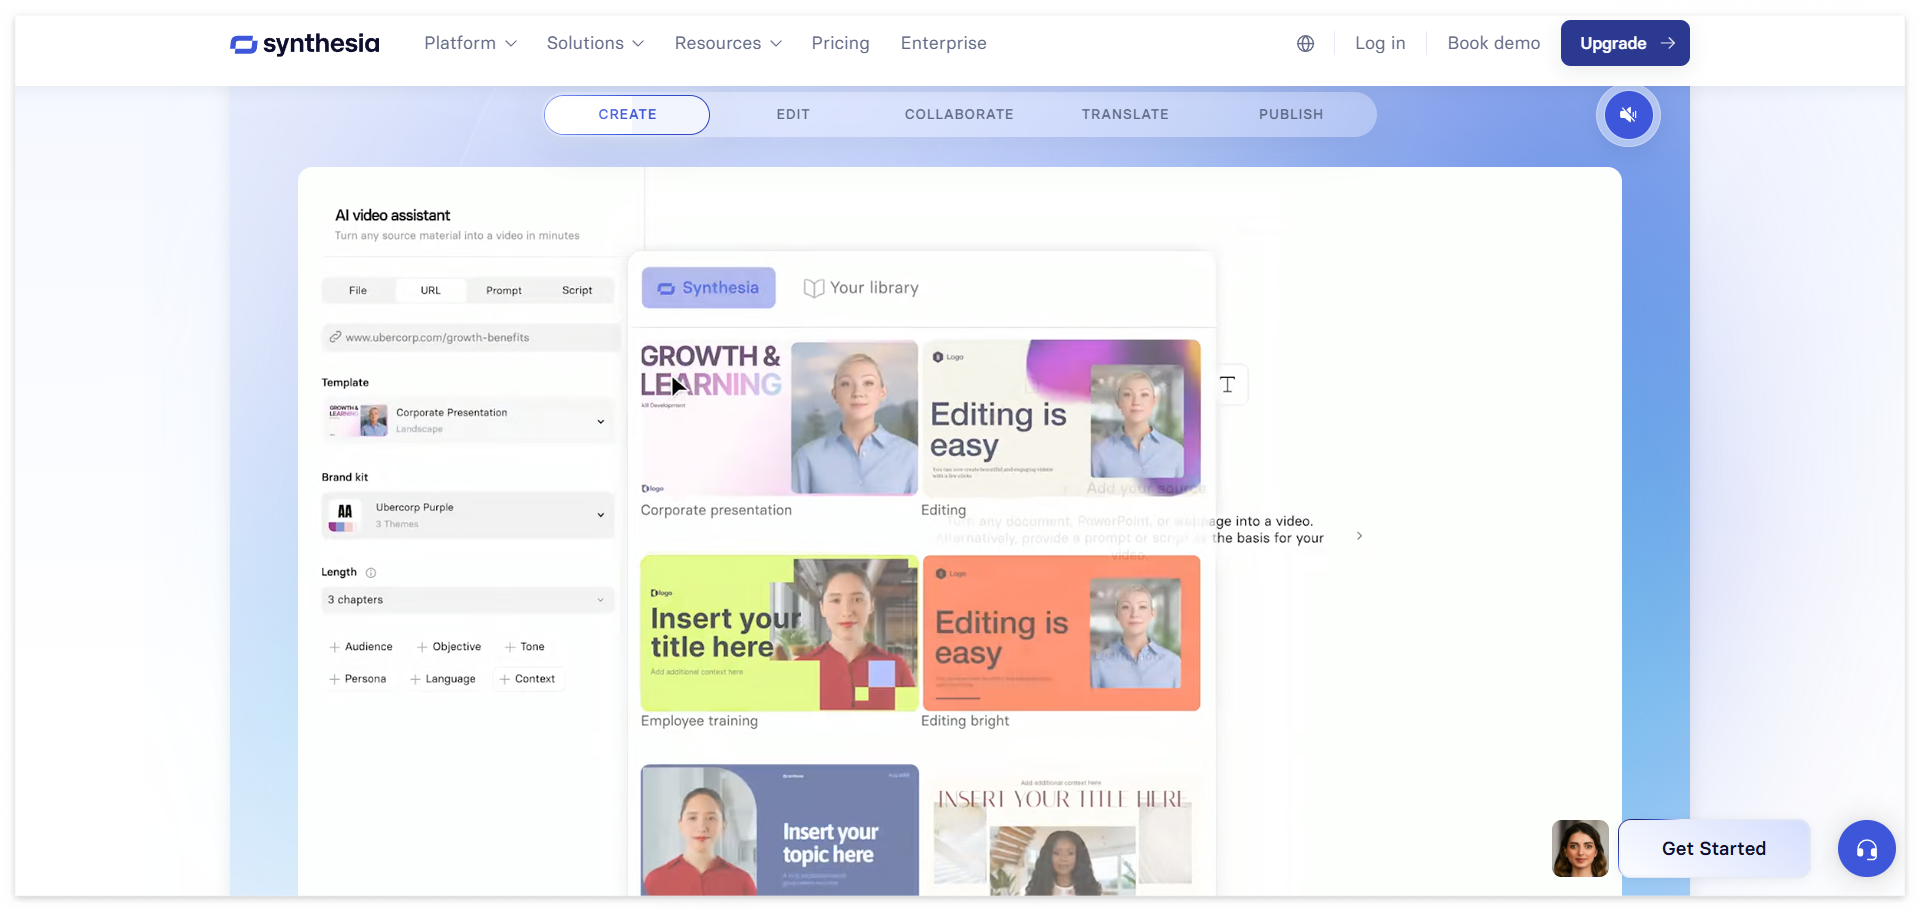Click the Objective option label
The height and width of the screenshot is (911, 1920).
point(457,648)
